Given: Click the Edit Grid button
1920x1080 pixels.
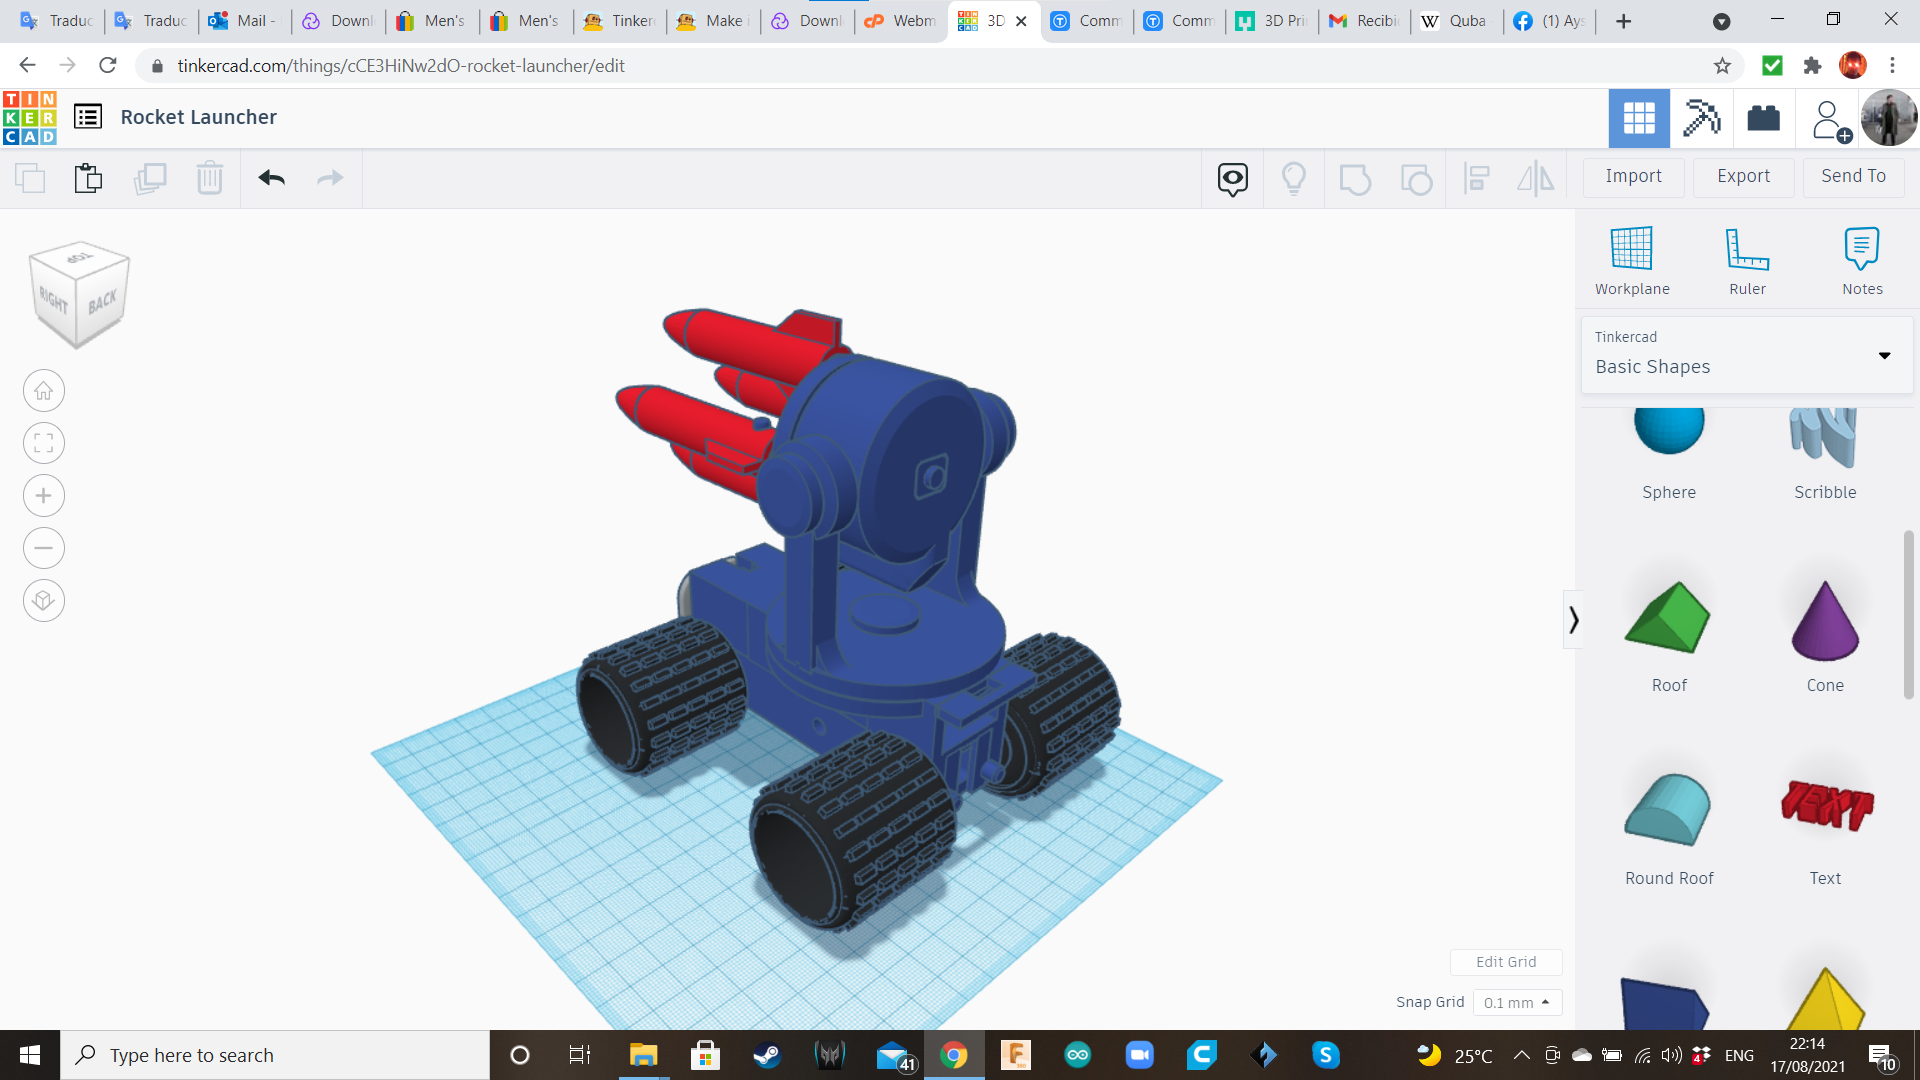Looking at the screenshot, I should click(x=1505, y=962).
